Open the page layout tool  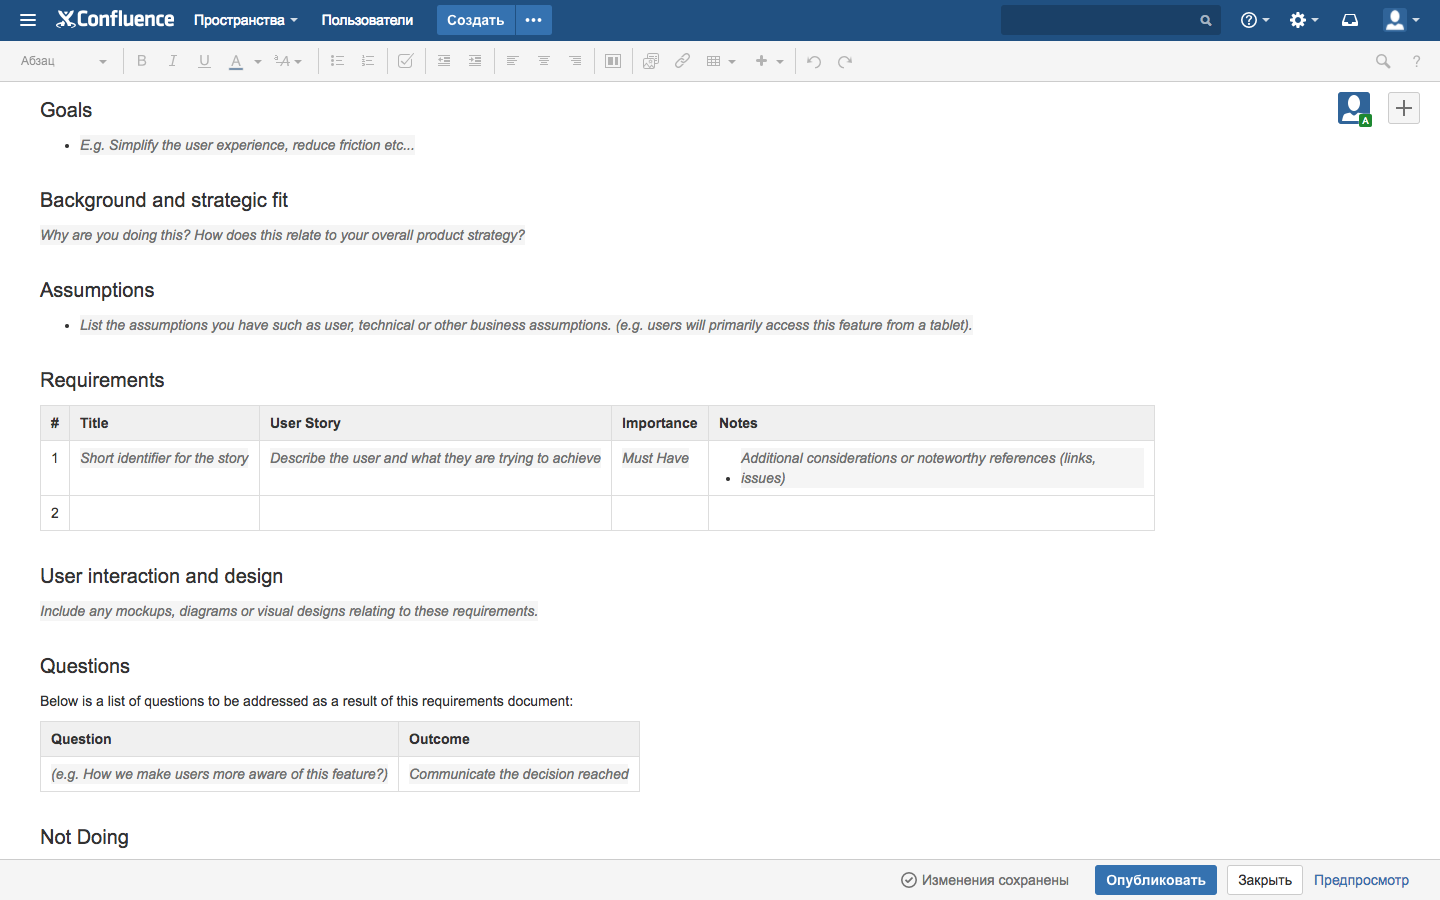tap(613, 61)
